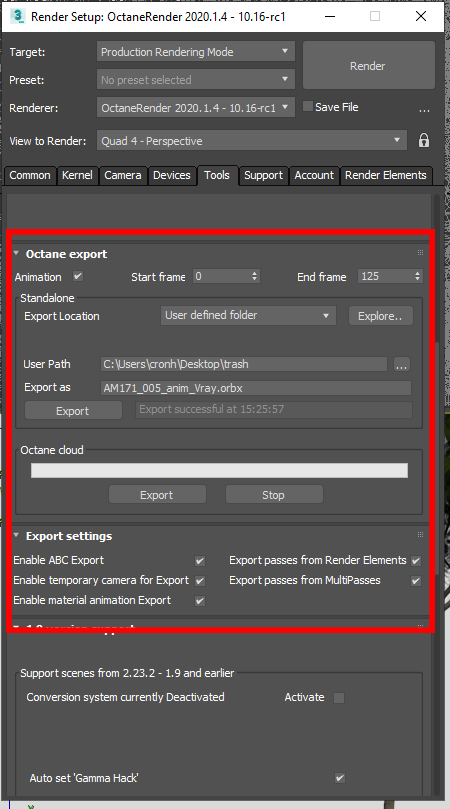450x809 pixels.
Task: Click the User Path text field
Action: (x=244, y=364)
